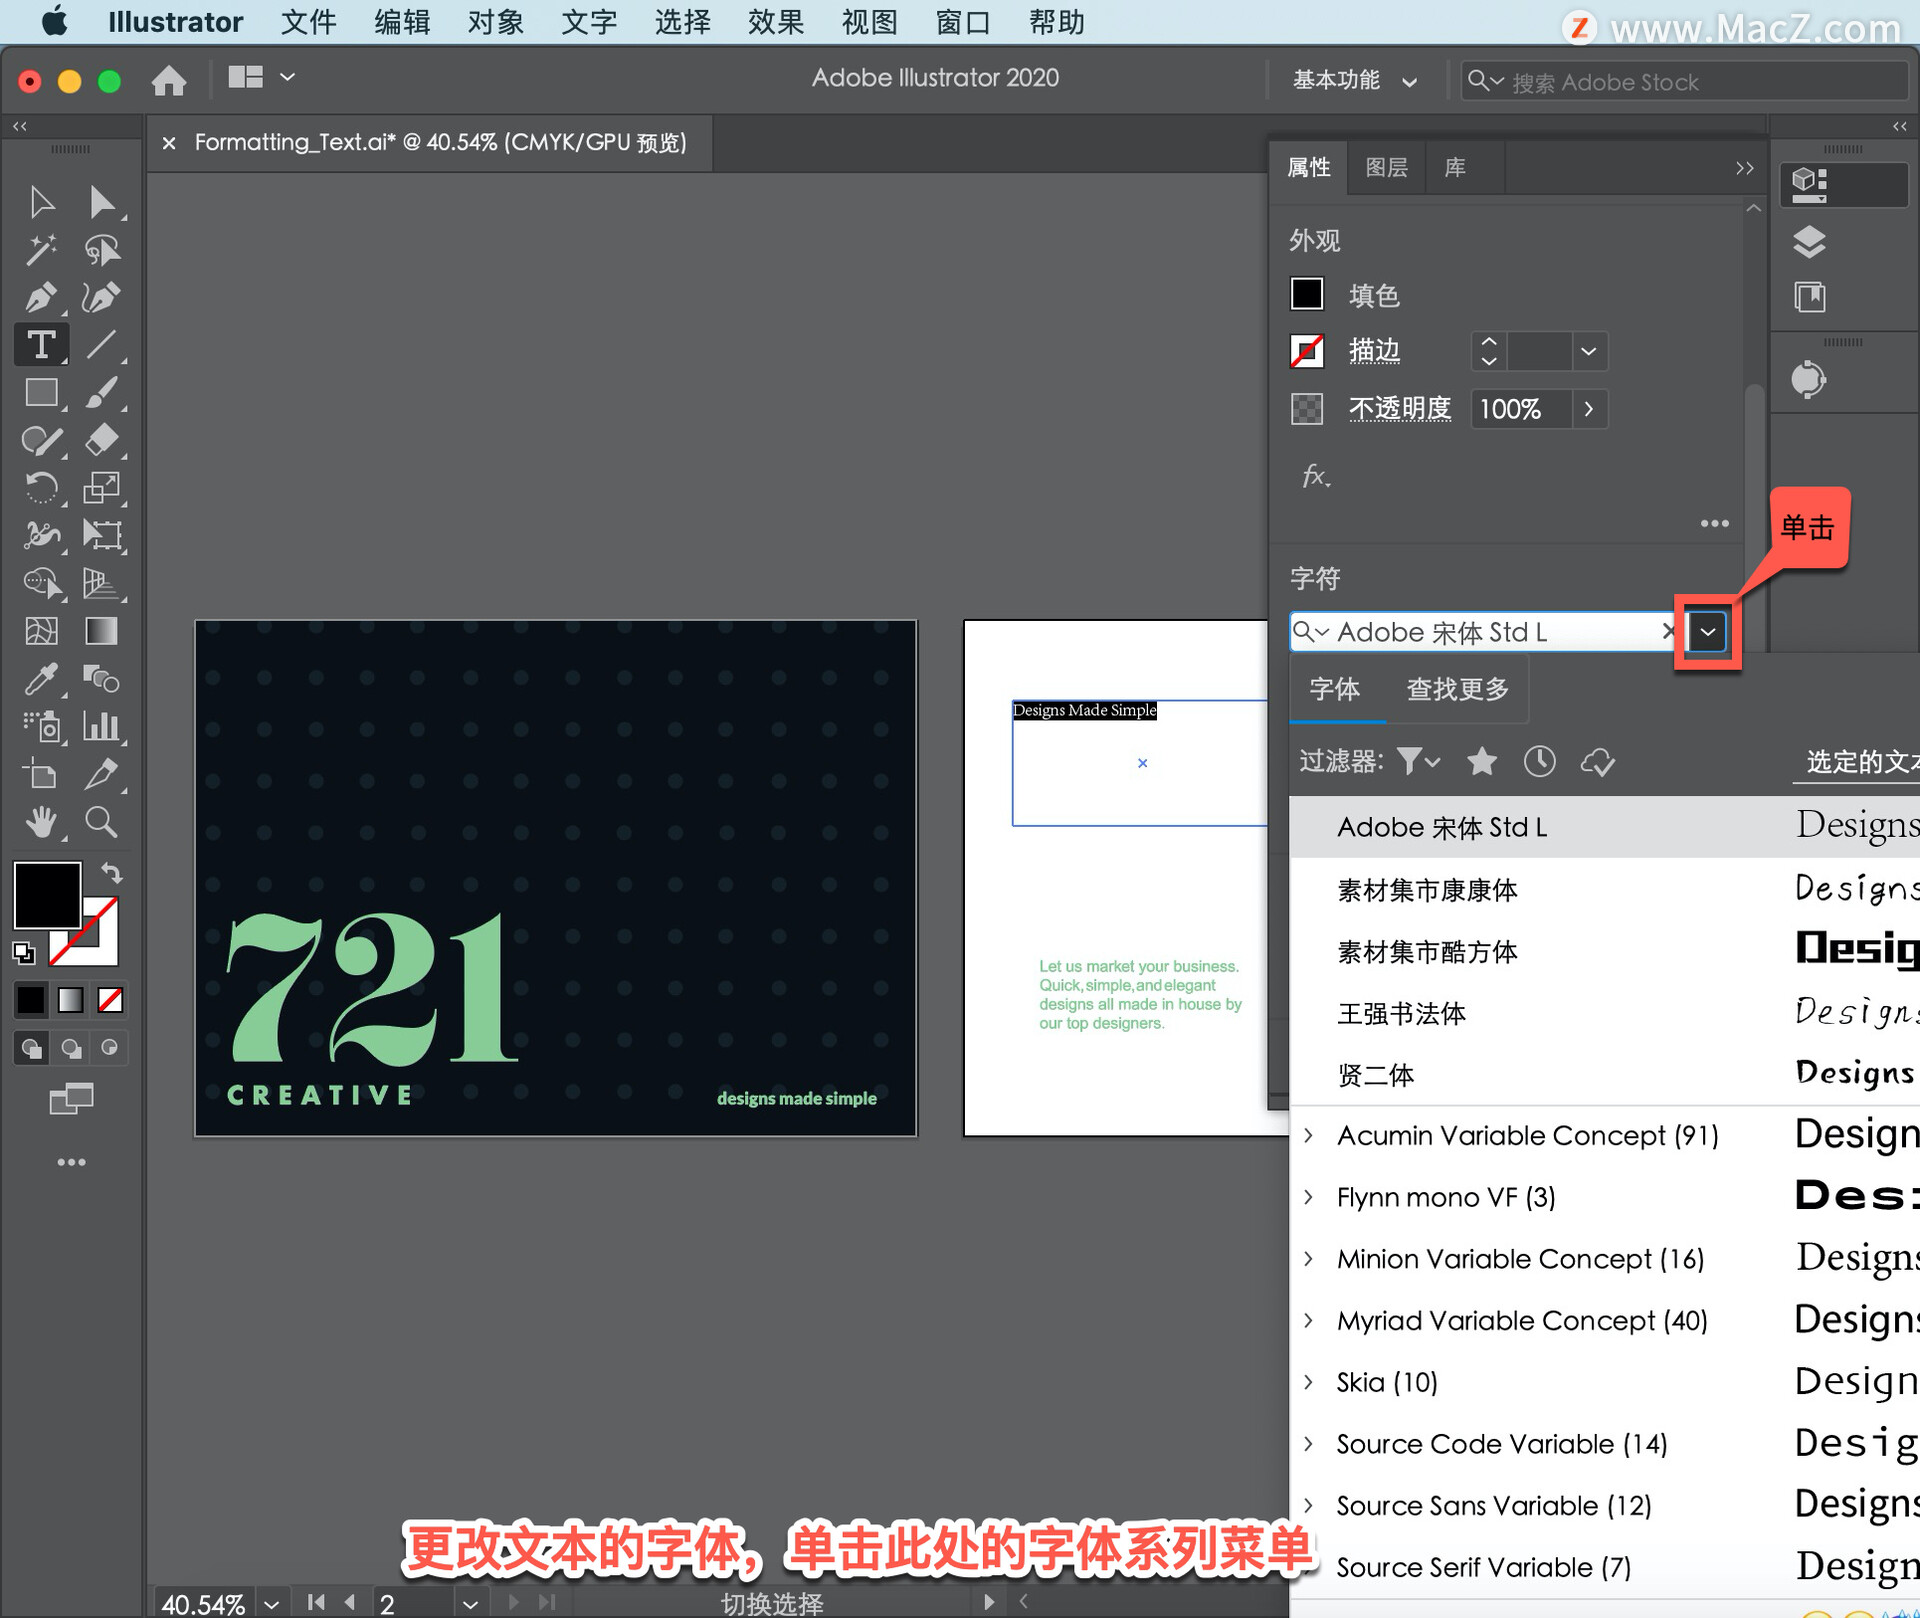The width and height of the screenshot is (1920, 1618).
Task: Select the Selection tool arrow
Action: (x=41, y=201)
